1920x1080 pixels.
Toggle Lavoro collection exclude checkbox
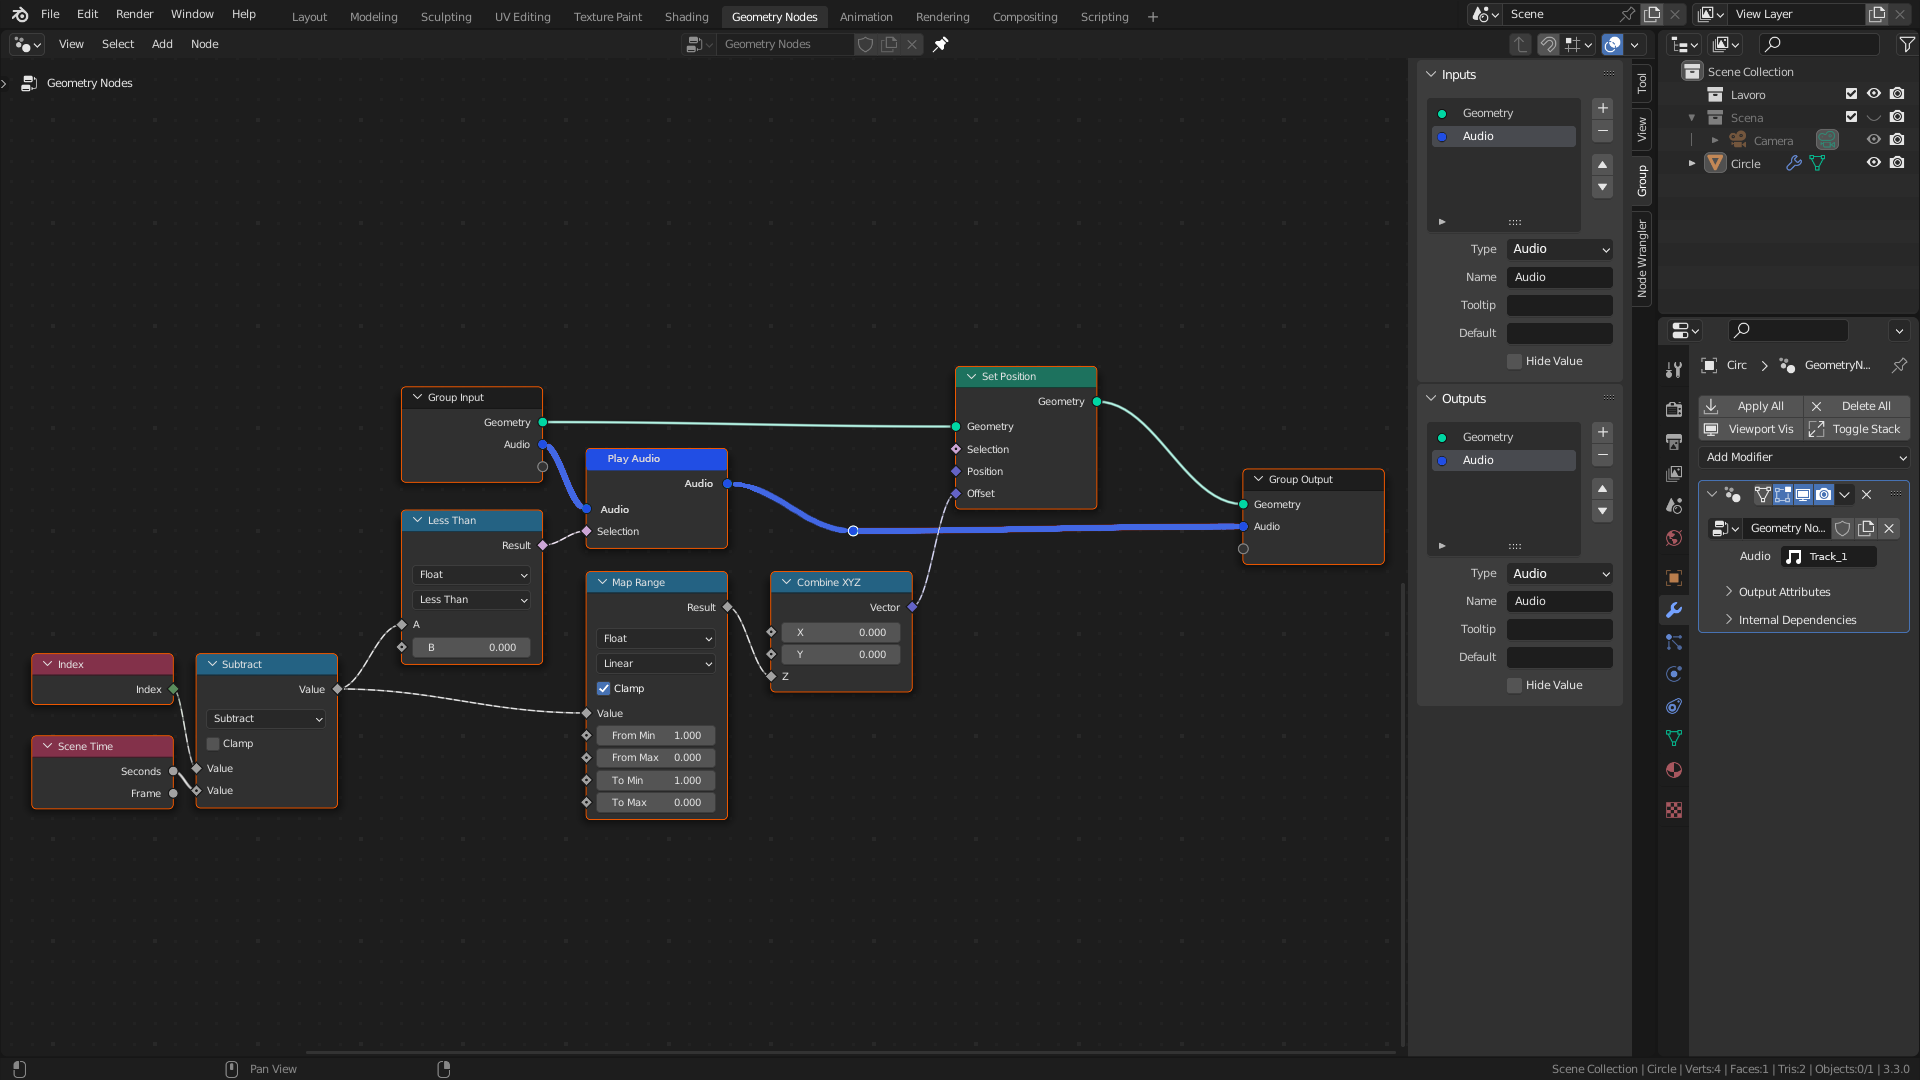point(1851,94)
